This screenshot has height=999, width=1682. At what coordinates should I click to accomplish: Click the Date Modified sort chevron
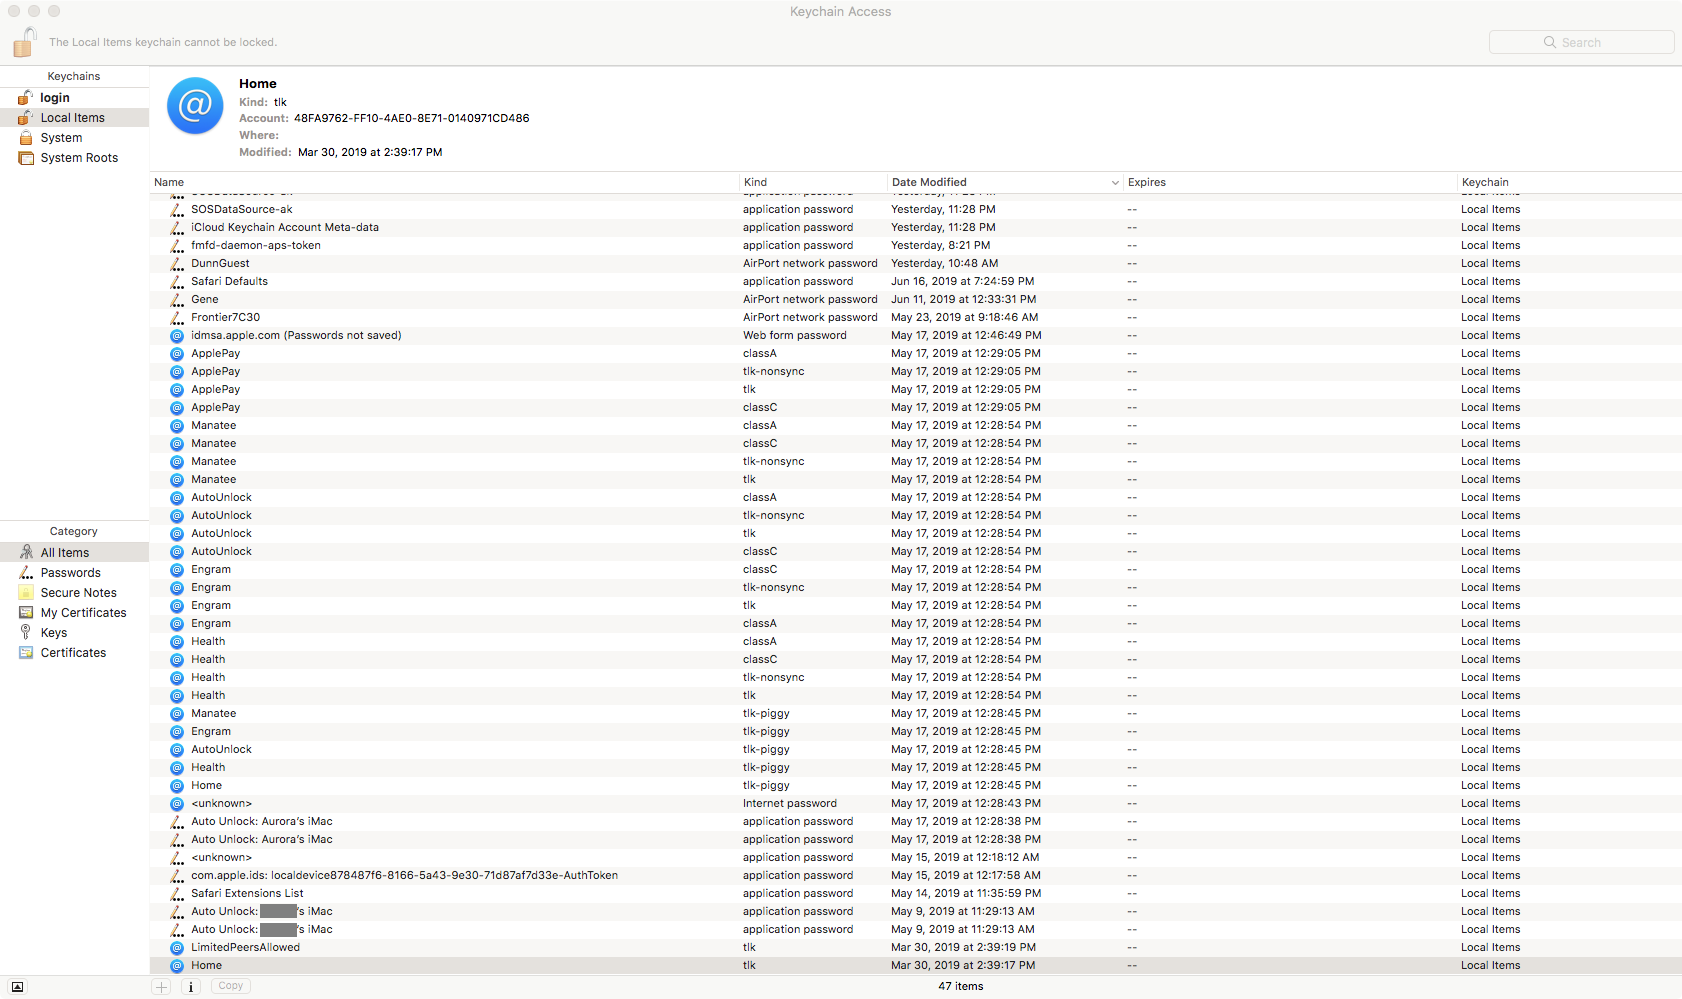(1115, 182)
